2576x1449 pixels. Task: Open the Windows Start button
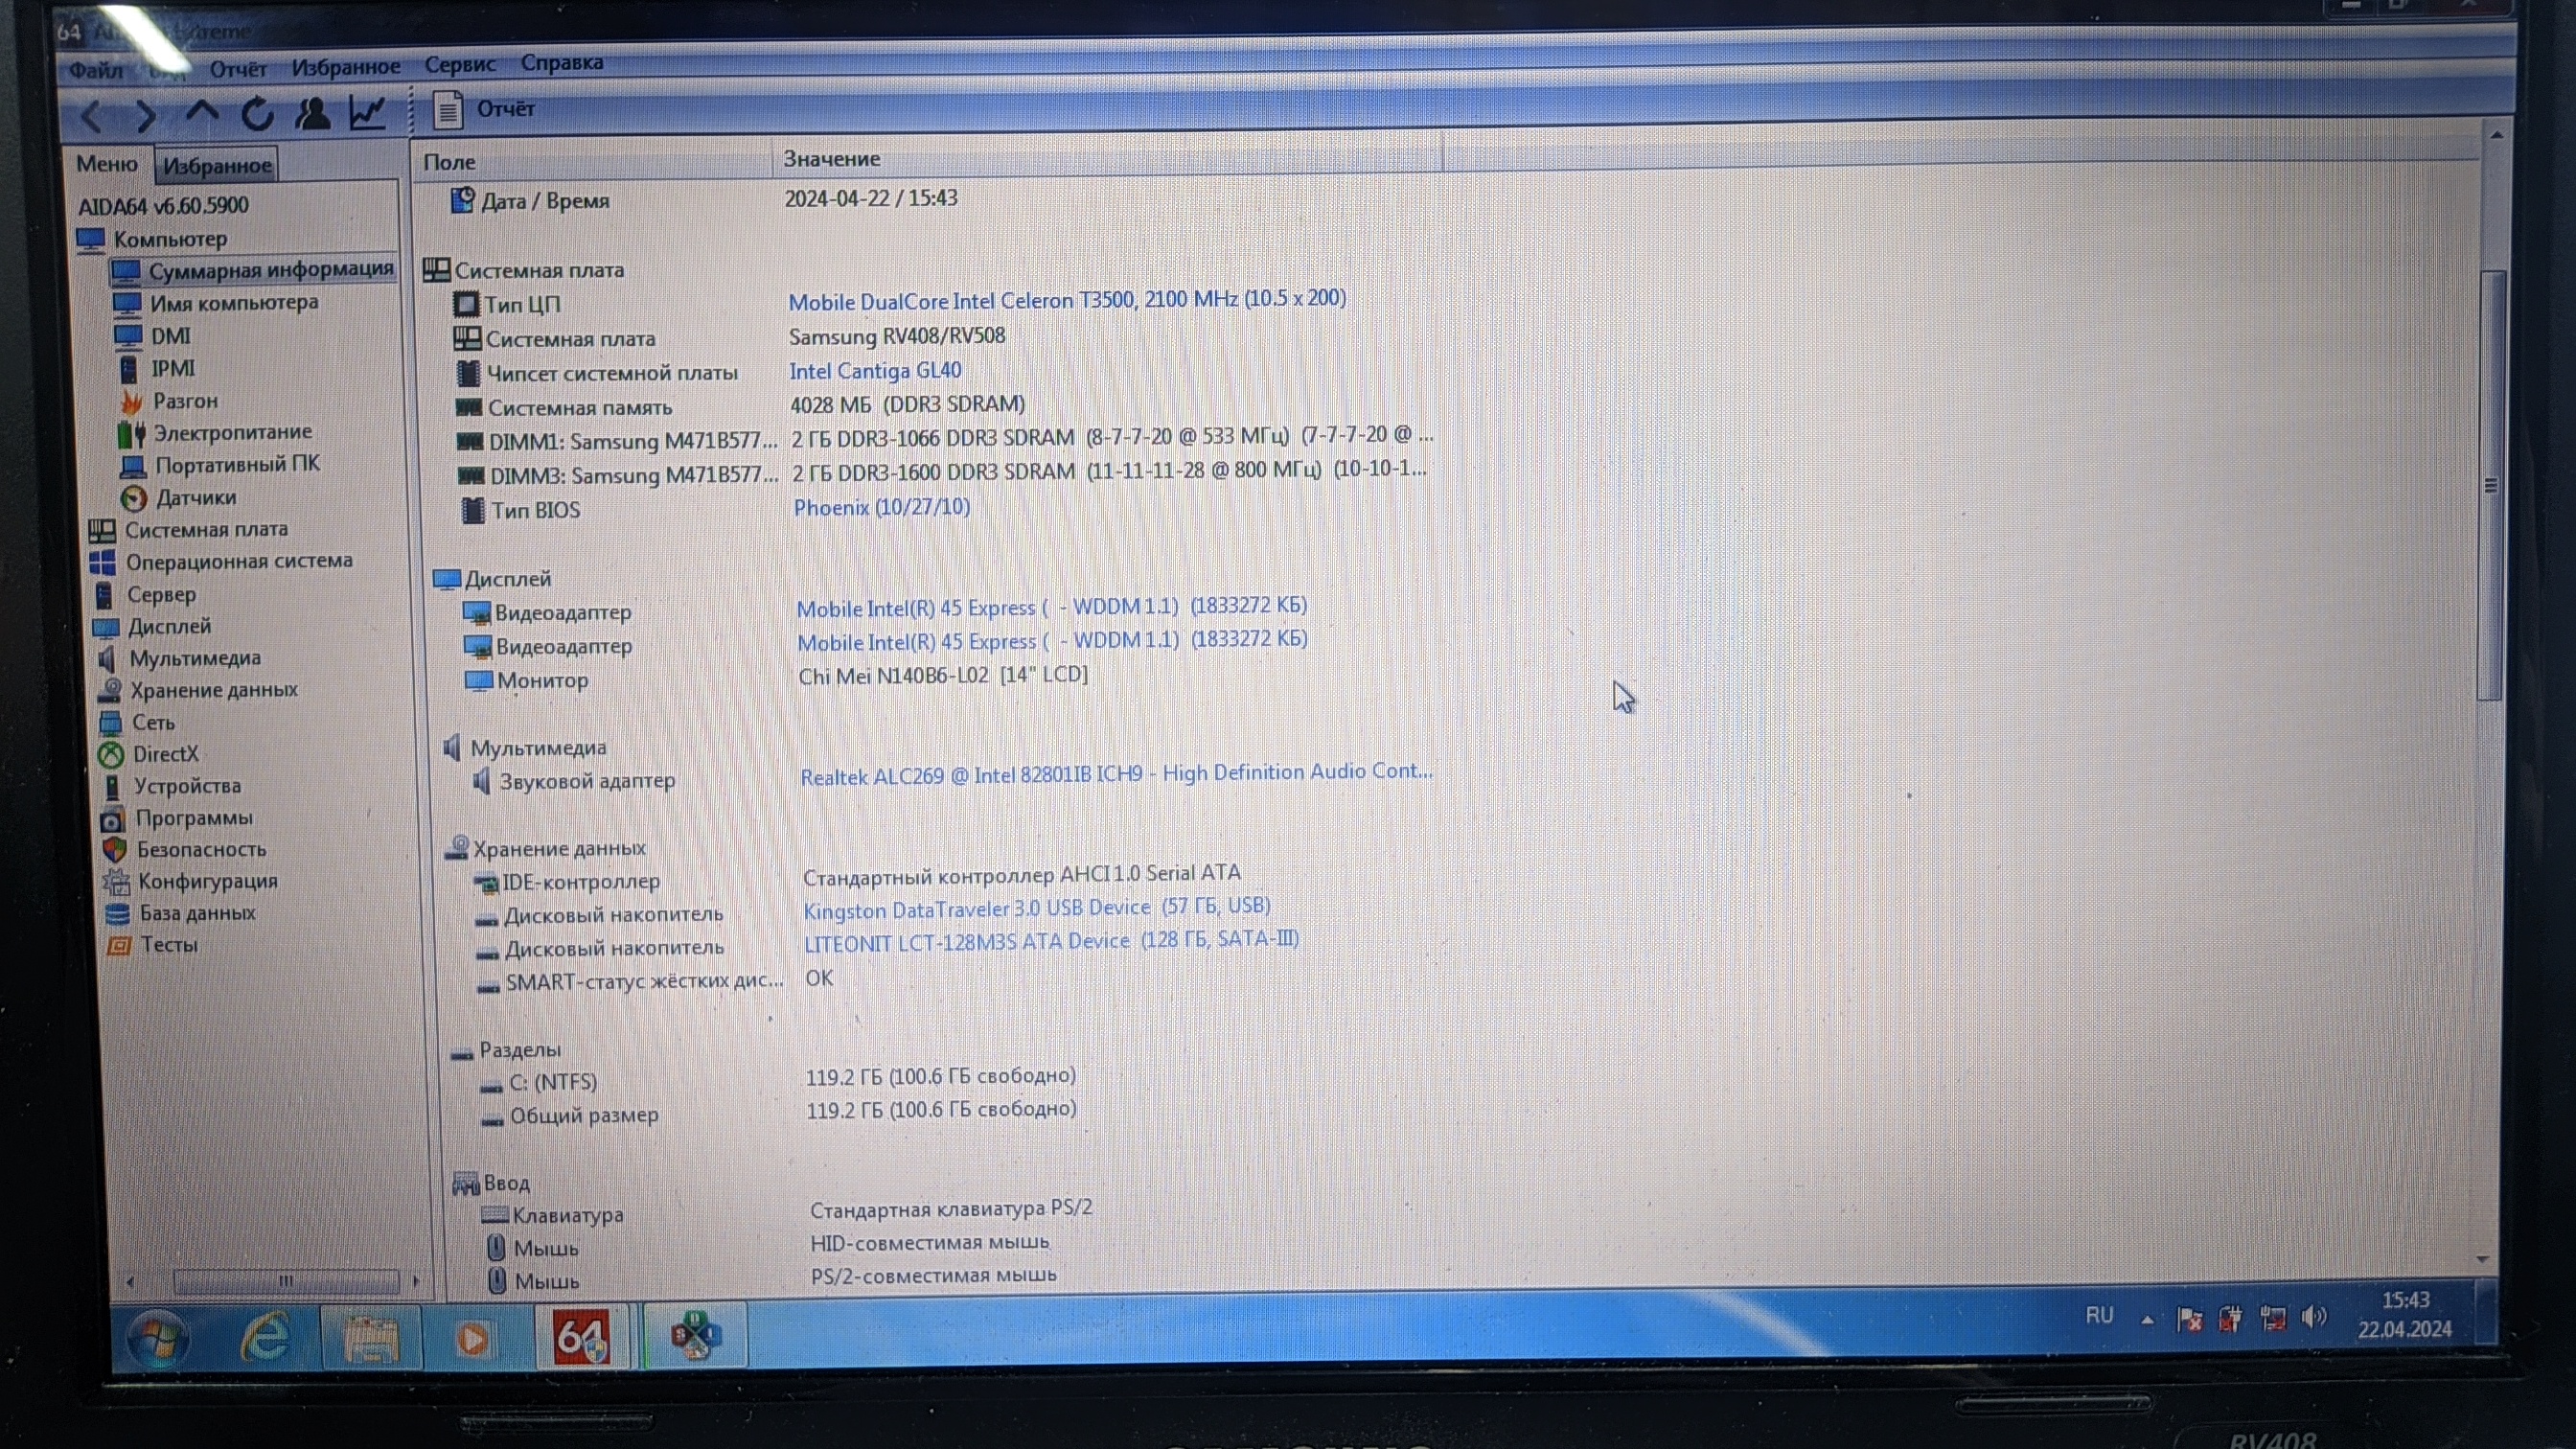[156, 1340]
